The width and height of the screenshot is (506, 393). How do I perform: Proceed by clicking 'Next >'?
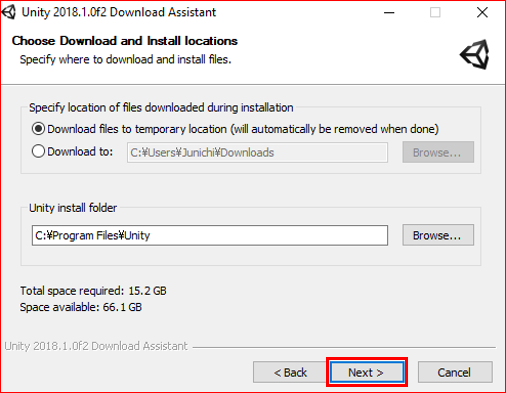click(x=367, y=372)
